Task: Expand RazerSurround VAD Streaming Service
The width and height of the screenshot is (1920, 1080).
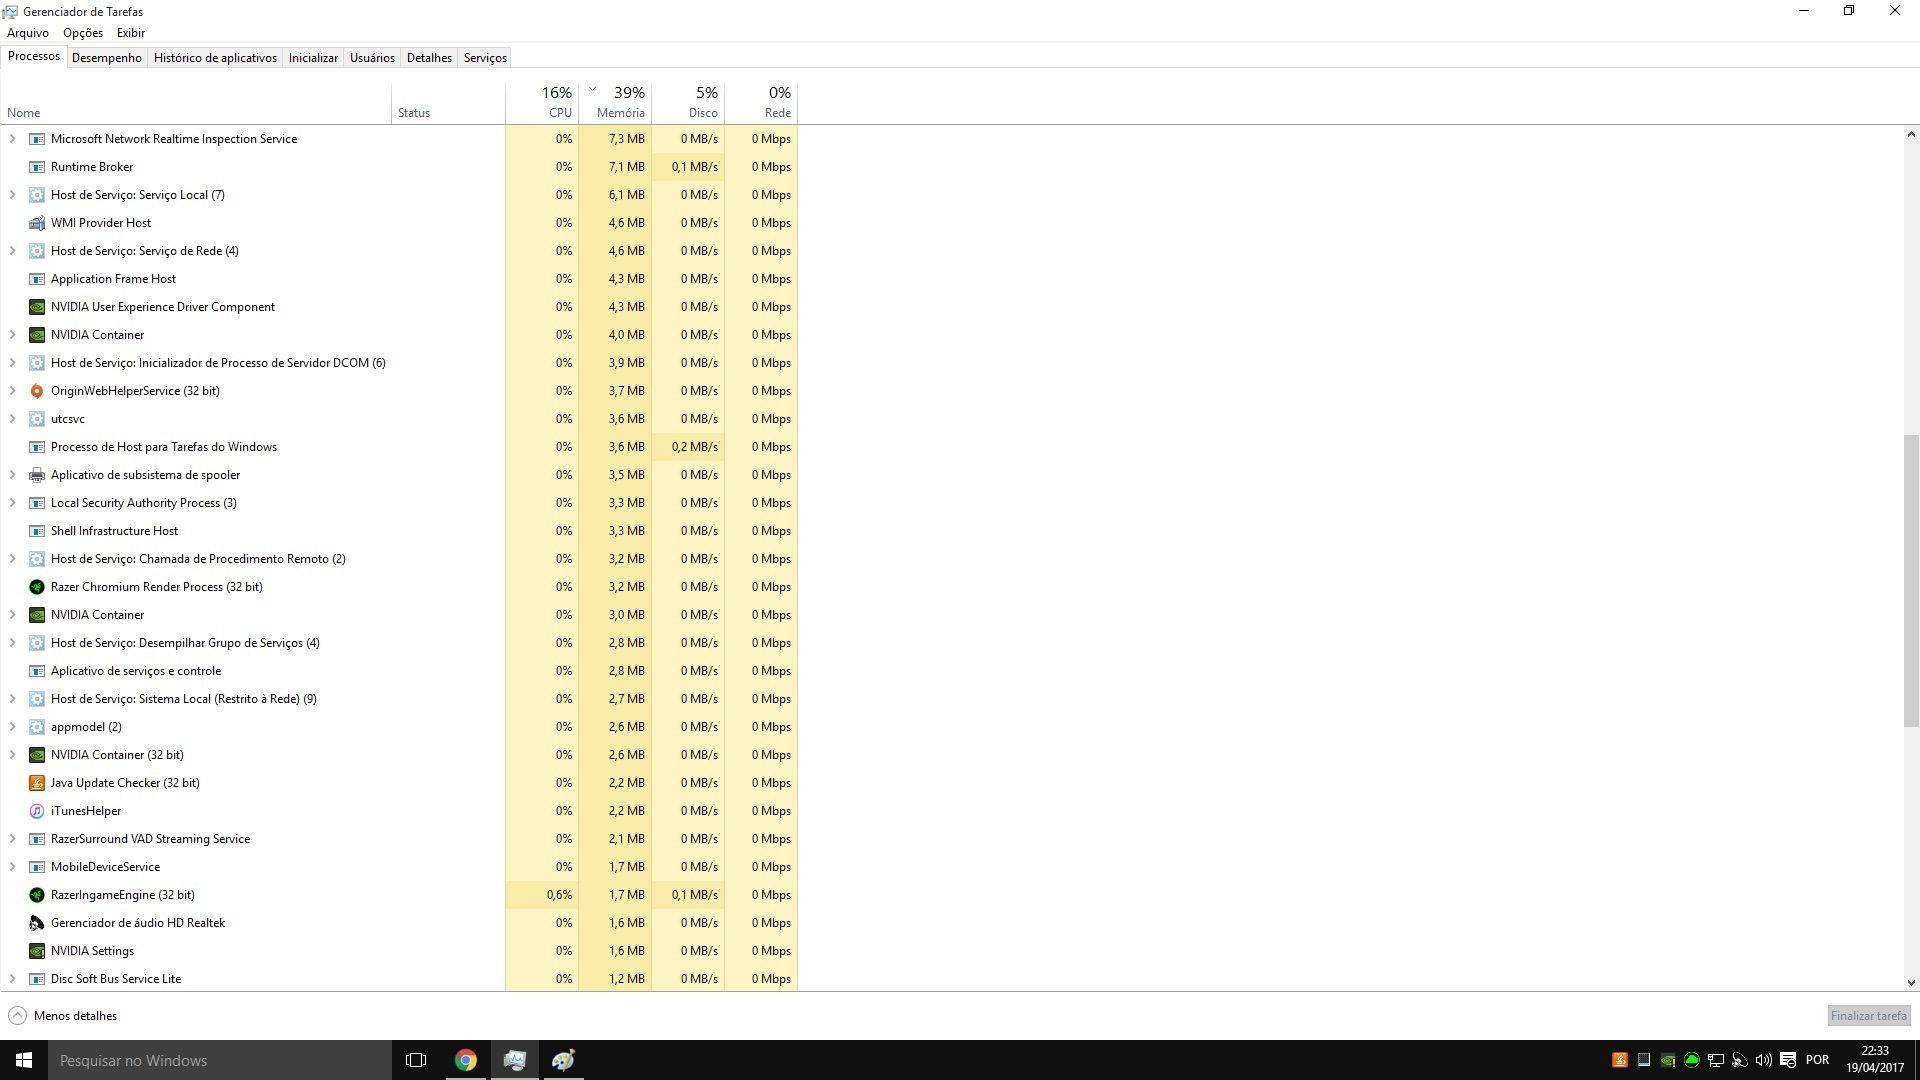Action: (x=12, y=839)
